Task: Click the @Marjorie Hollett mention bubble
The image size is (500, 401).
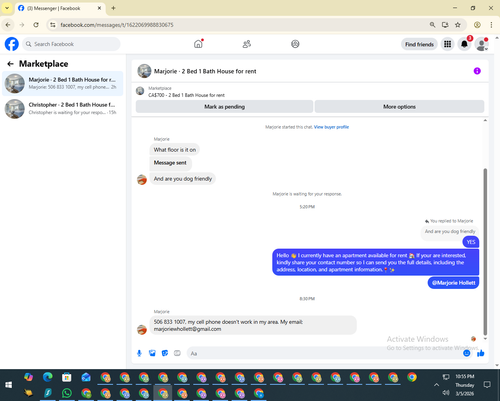Action: [x=453, y=283]
